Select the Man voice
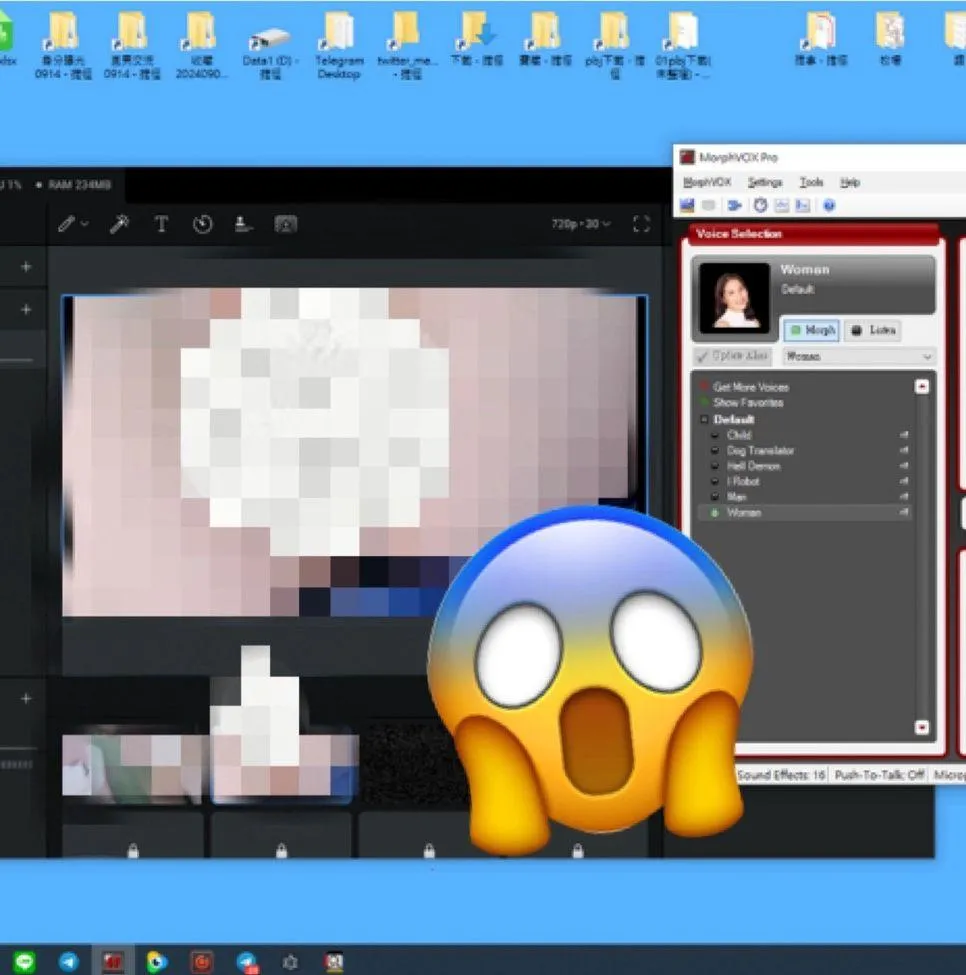Image resolution: width=966 pixels, height=975 pixels. (737, 497)
